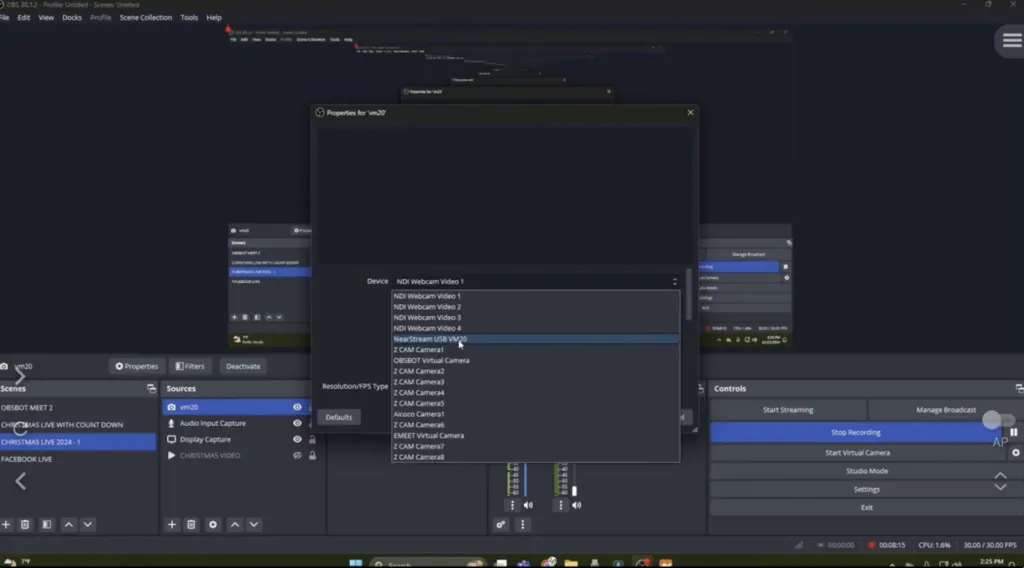The height and width of the screenshot is (568, 1024).
Task: Open the File menu
Action: pyautogui.click(x=5, y=18)
